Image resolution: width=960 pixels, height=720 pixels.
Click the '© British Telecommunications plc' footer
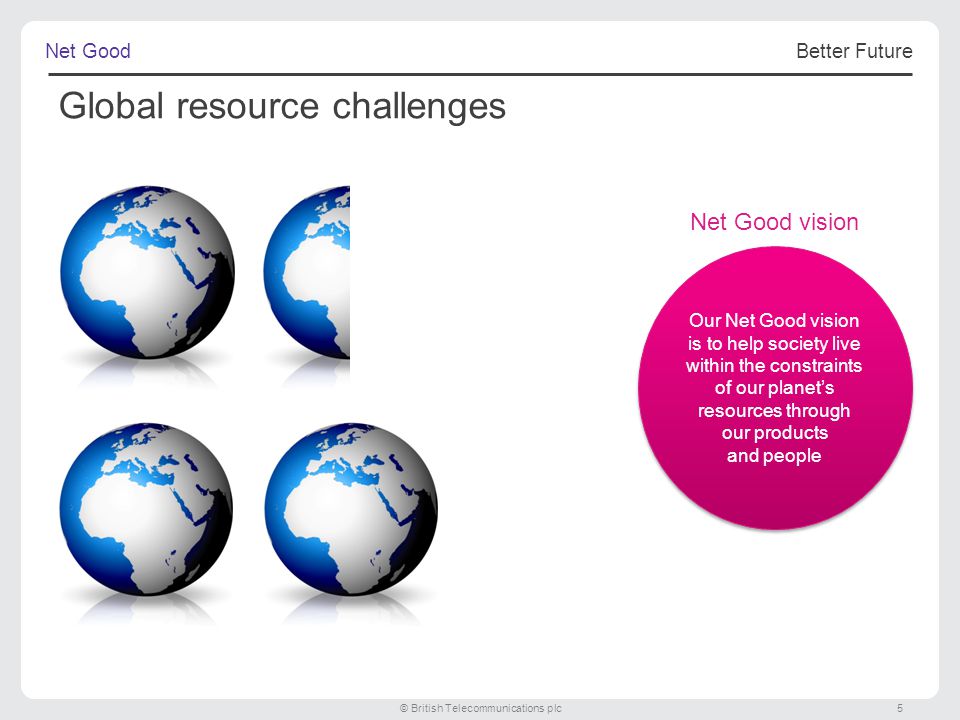[x=481, y=708]
